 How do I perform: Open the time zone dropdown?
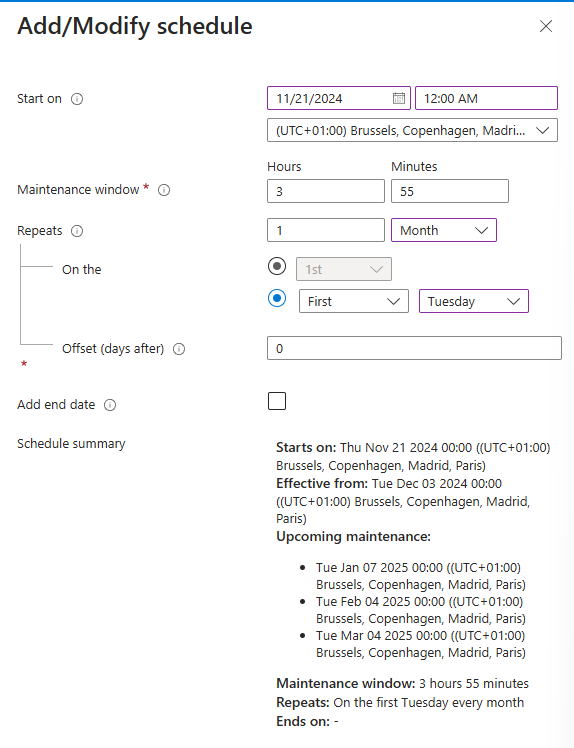pos(412,130)
